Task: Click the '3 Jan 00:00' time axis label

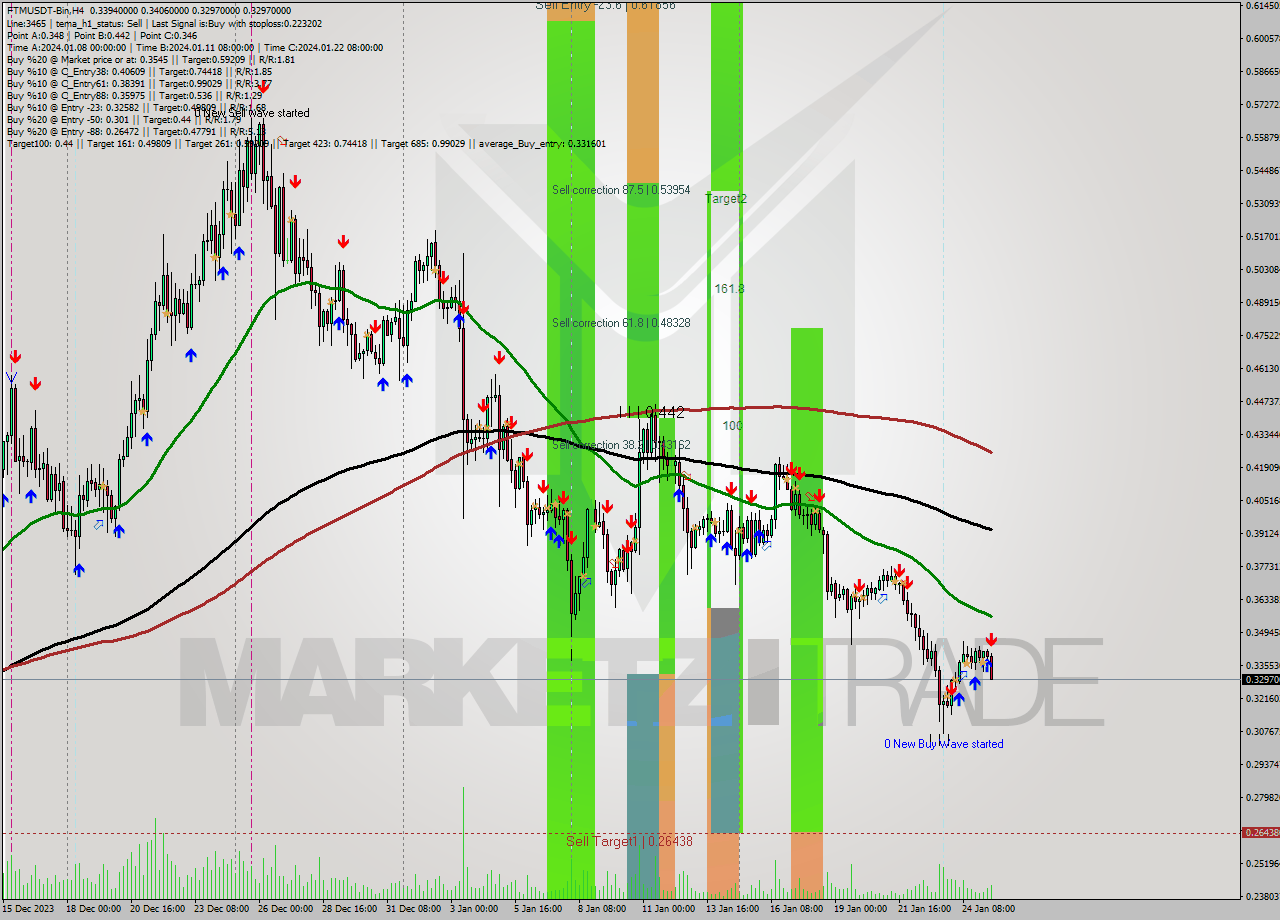Action: pos(474,909)
